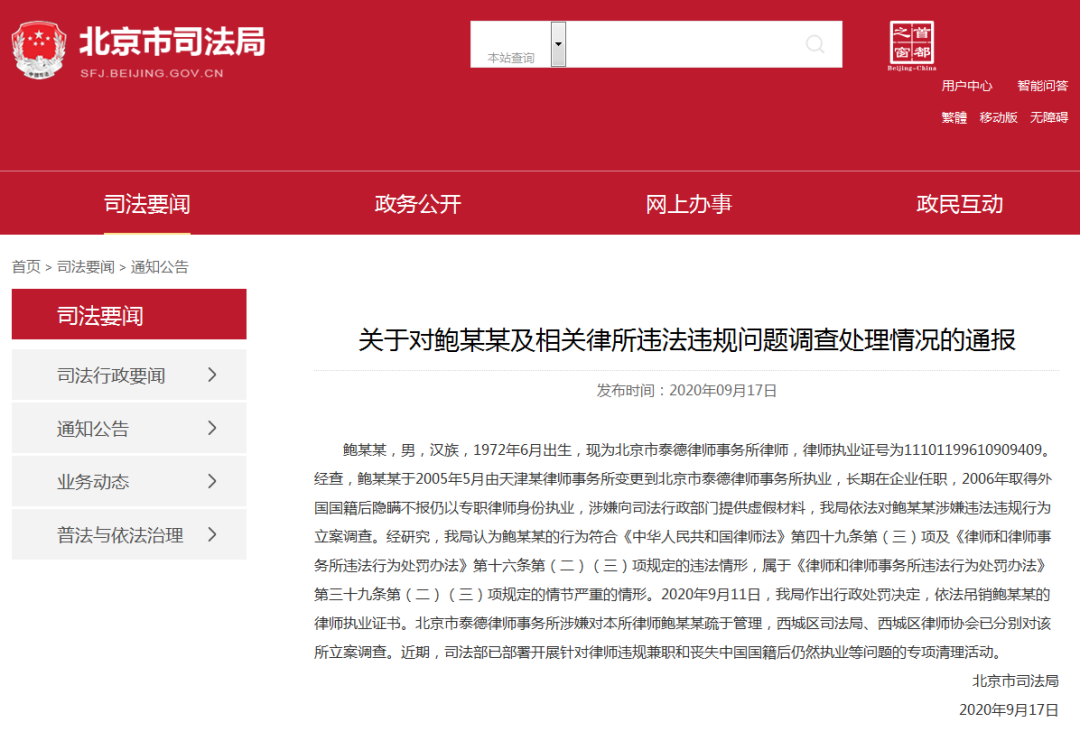Open 智能问答 smart Q&A link
The image size is (1080, 741).
pyautogui.click(x=1042, y=86)
